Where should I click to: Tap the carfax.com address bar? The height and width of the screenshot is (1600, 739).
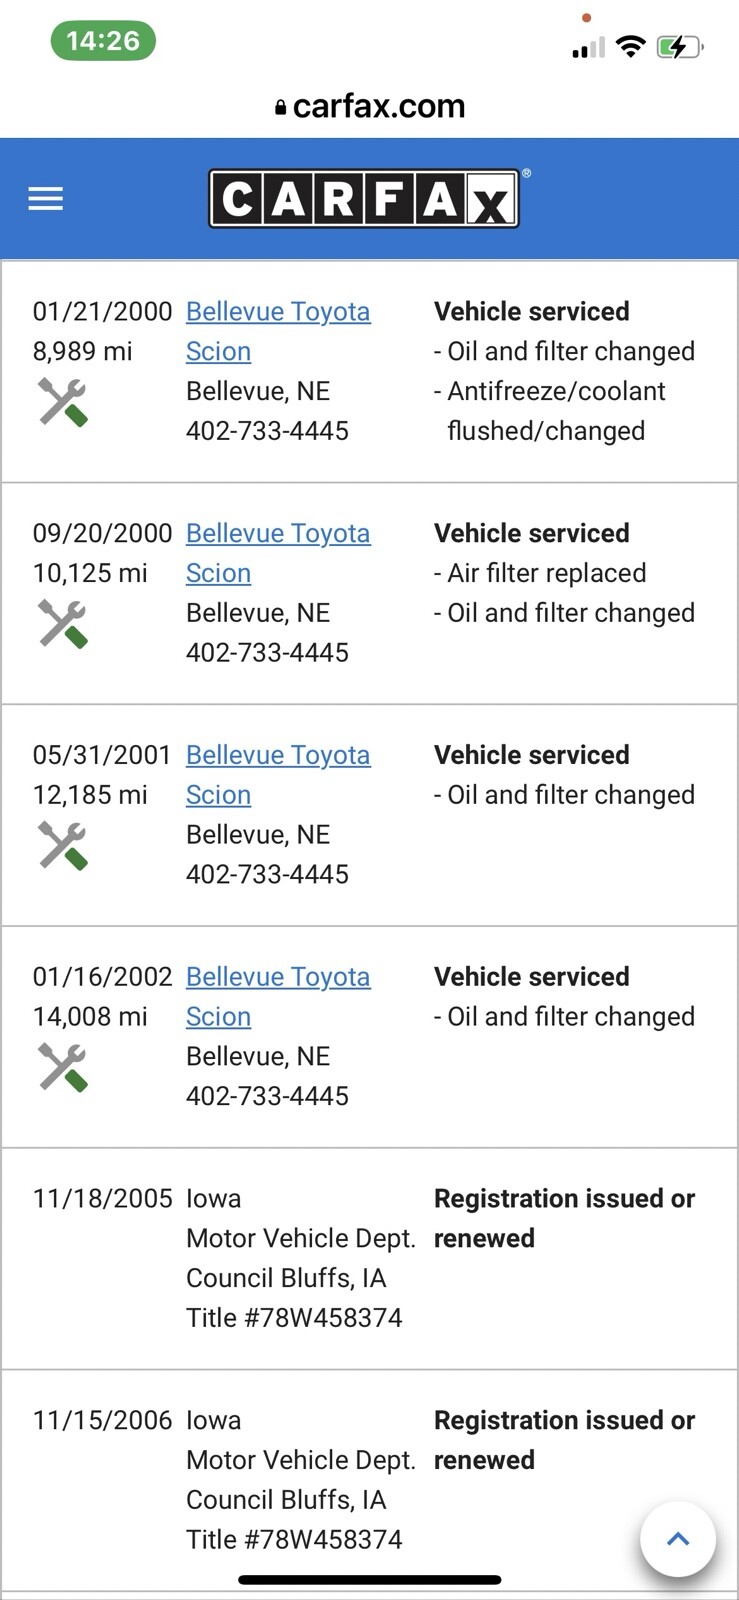(x=369, y=106)
